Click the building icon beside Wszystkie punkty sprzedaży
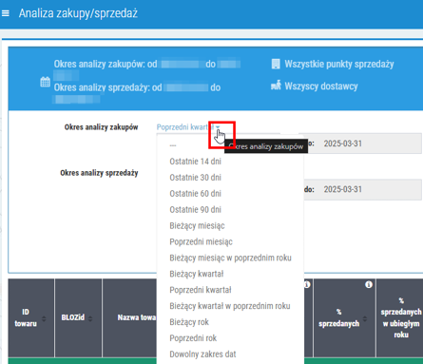This screenshot has width=423, height=364. point(276,64)
